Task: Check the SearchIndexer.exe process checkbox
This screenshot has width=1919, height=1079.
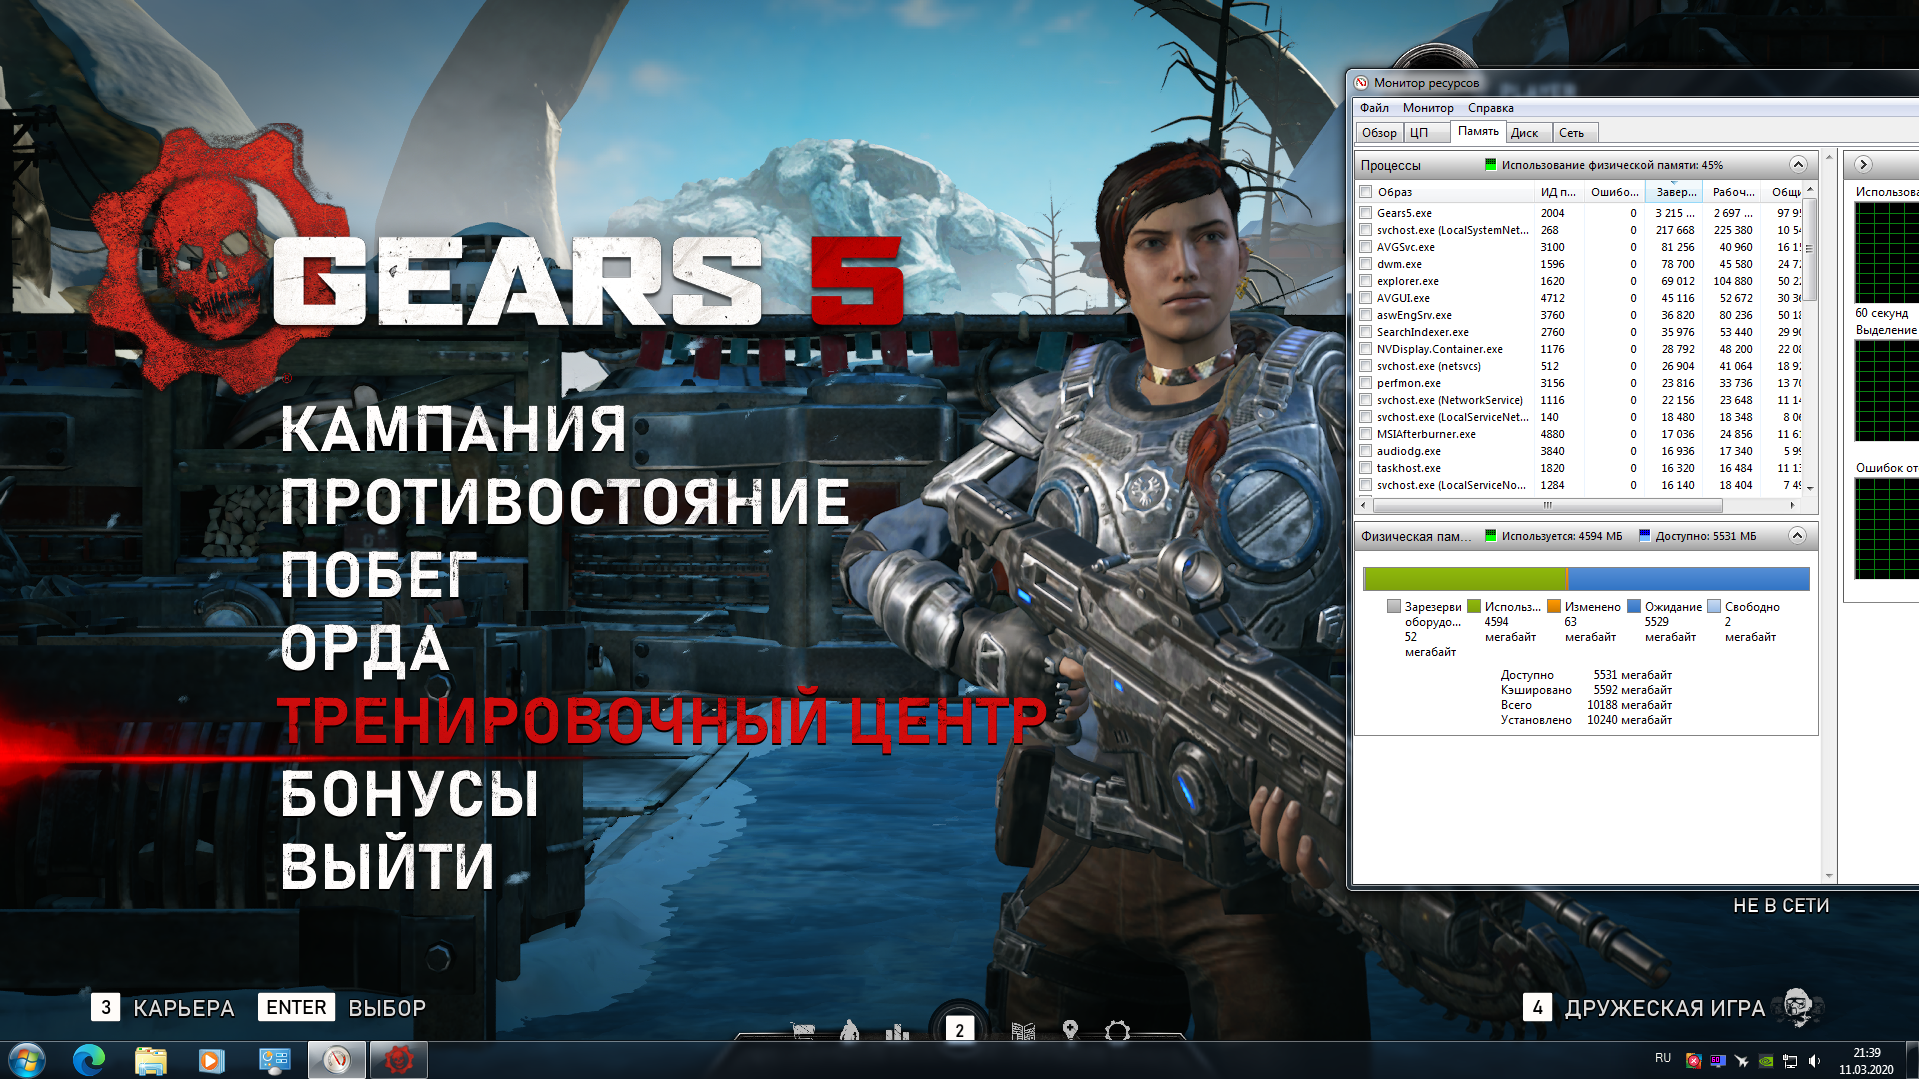Action: point(1365,332)
